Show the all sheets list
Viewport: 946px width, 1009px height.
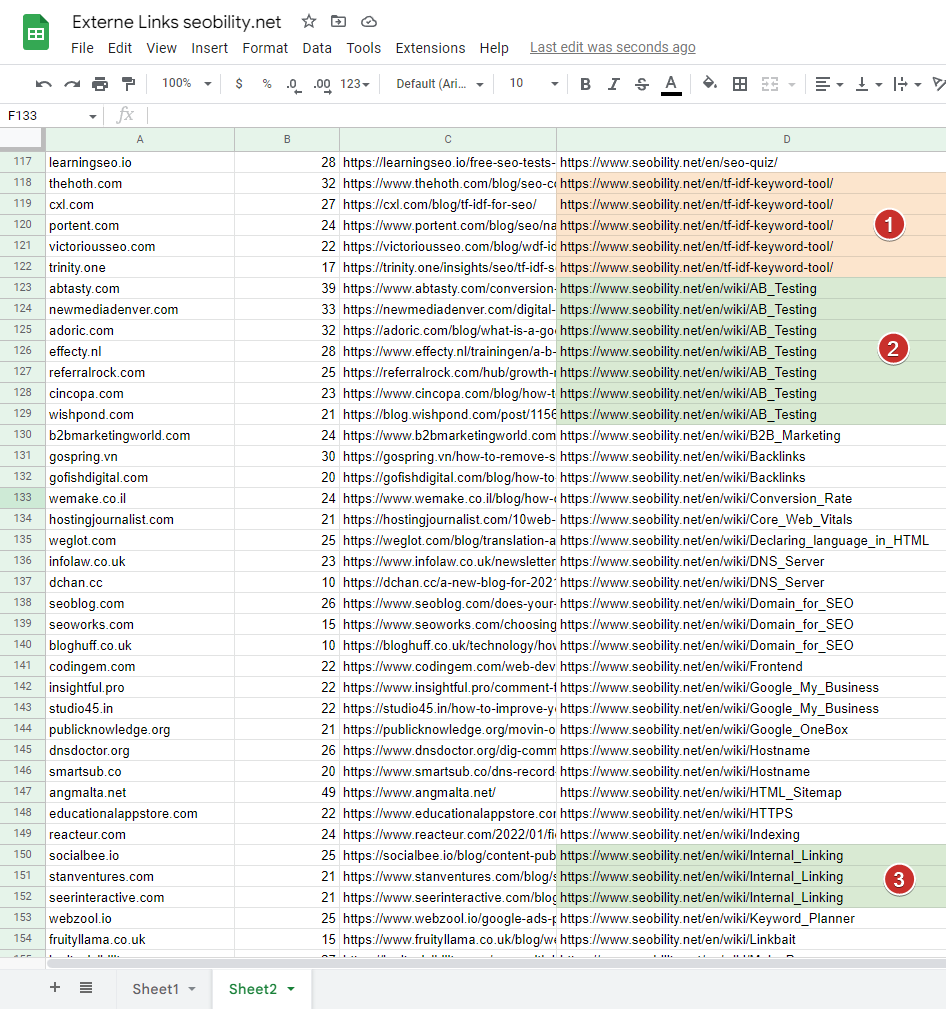tap(86, 988)
